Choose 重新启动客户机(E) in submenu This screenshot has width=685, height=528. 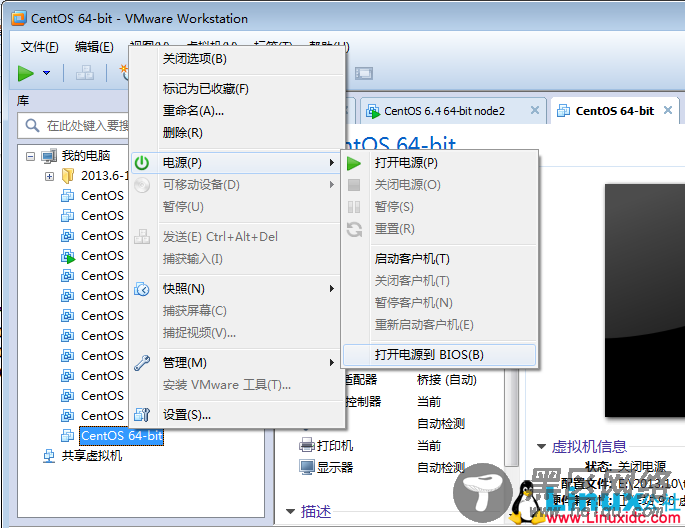point(424,324)
